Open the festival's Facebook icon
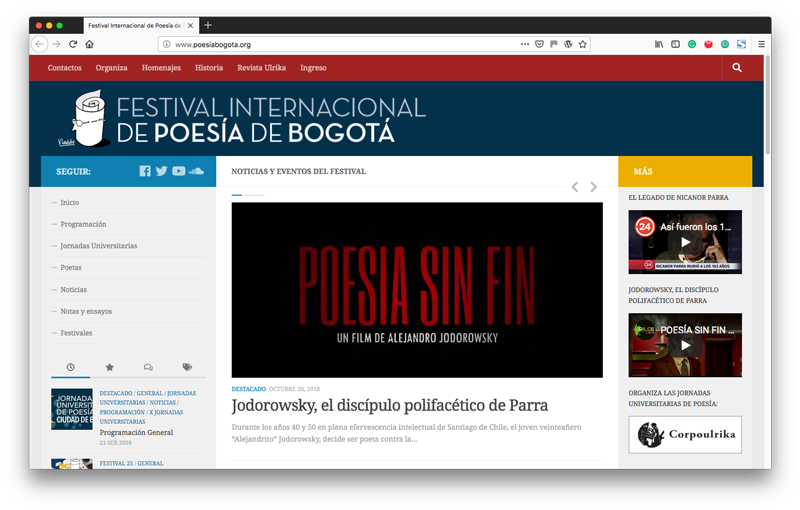 click(145, 171)
